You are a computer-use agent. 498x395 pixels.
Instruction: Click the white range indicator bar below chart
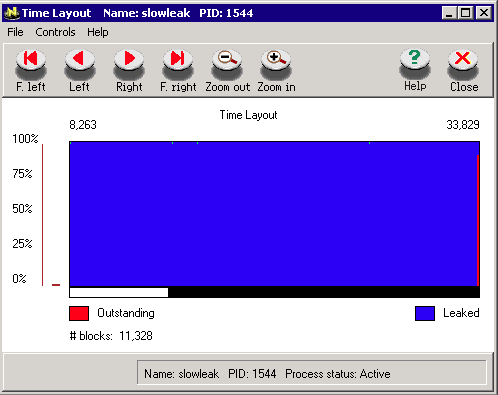click(119, 292)
